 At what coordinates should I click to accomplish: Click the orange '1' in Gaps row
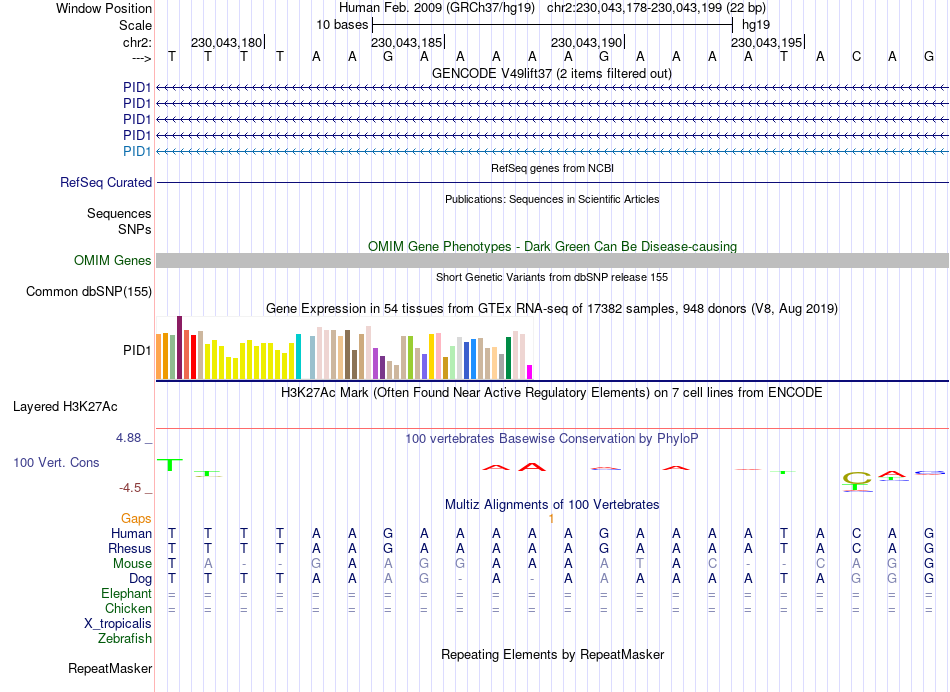[551, 519]
